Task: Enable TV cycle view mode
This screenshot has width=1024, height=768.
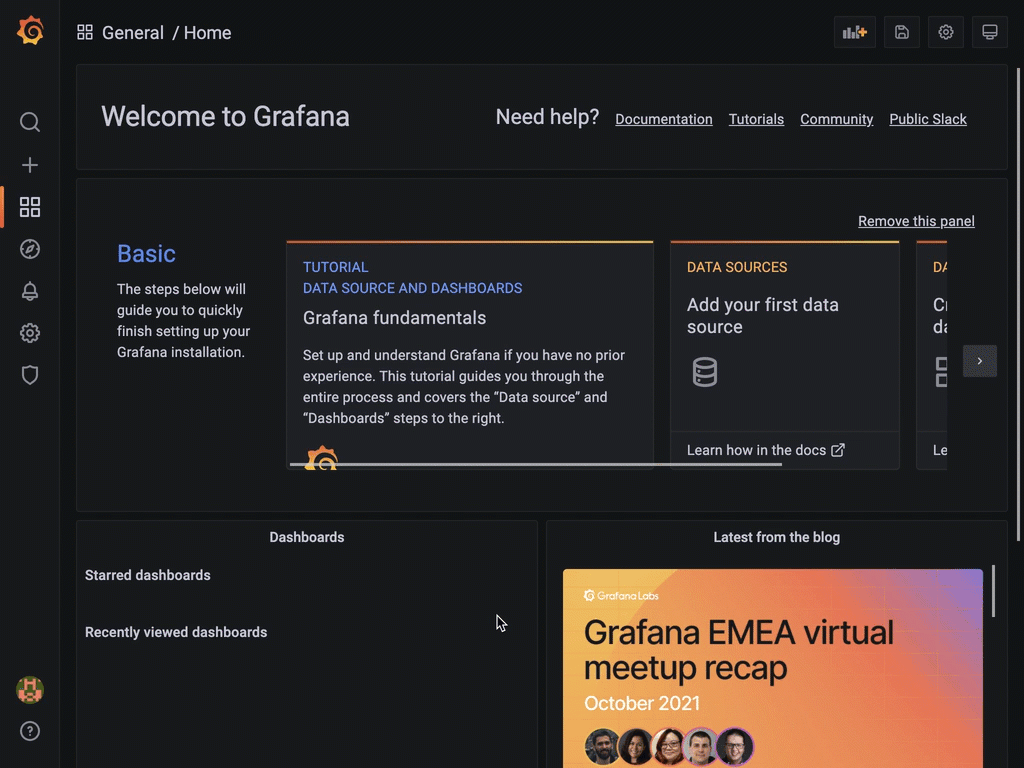Action: (989, 32)
